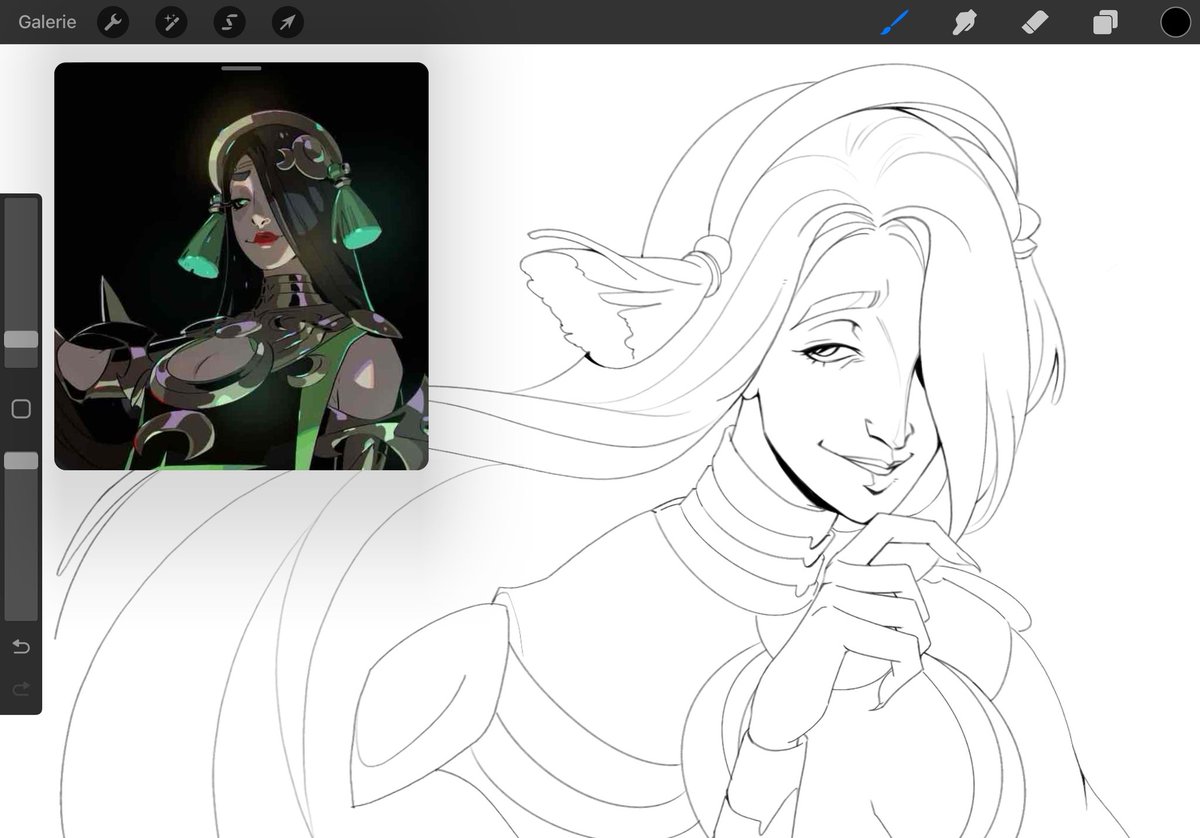Activate the Selection tool
The height and width of the screenshot is (838, 1200).
pos(229,22)
